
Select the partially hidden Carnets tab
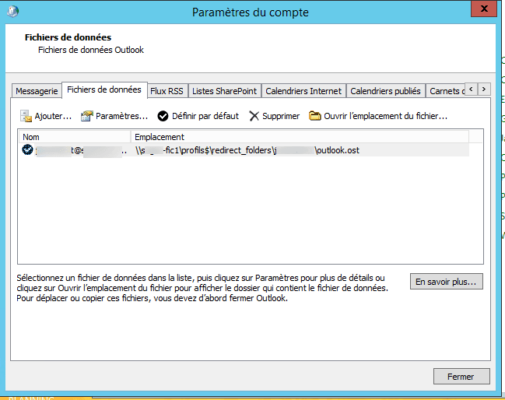[x=445, y=91]
